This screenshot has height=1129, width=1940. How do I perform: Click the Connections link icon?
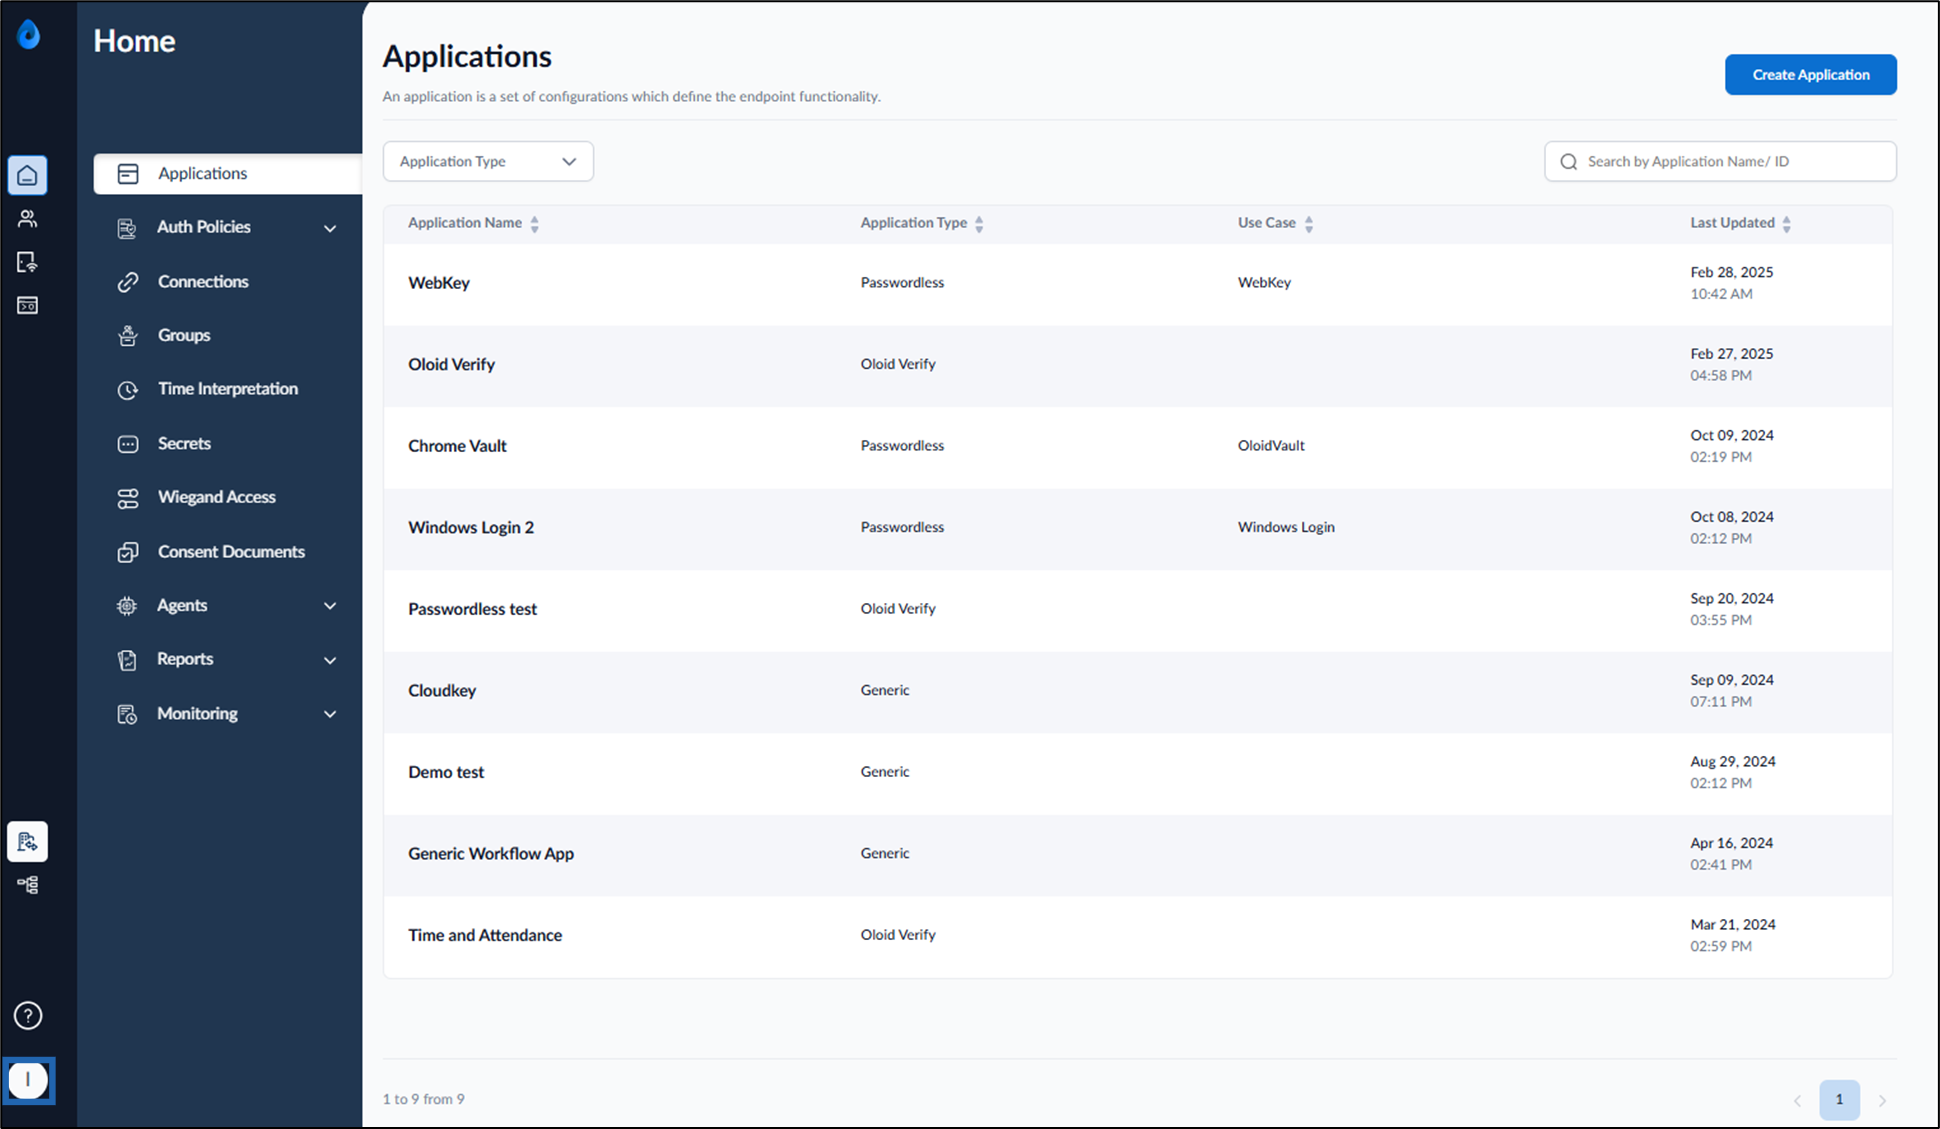point(127,282)
